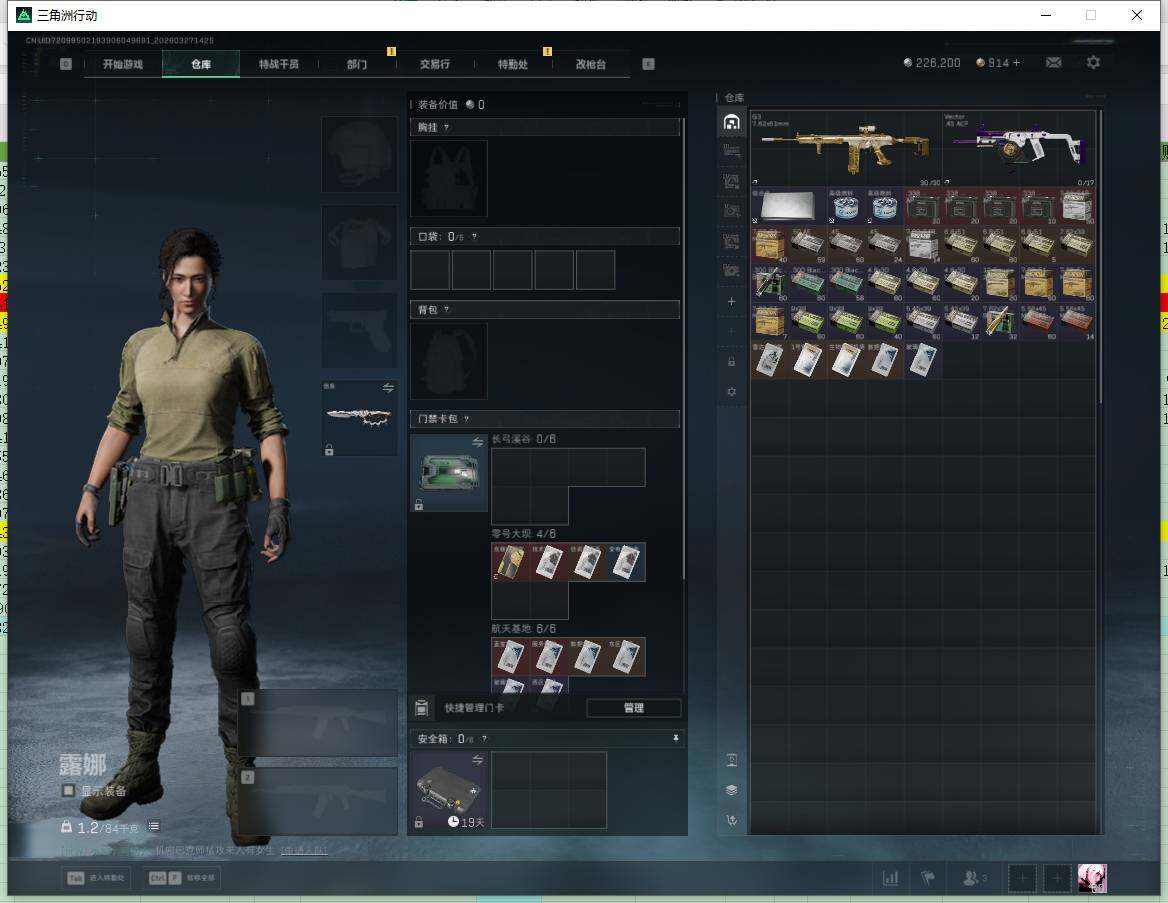The image size is (1168, 903).
Task: Click the statistics bar chart icon in bottom bar
Action: pyautogui.click(x=890, y=878)
